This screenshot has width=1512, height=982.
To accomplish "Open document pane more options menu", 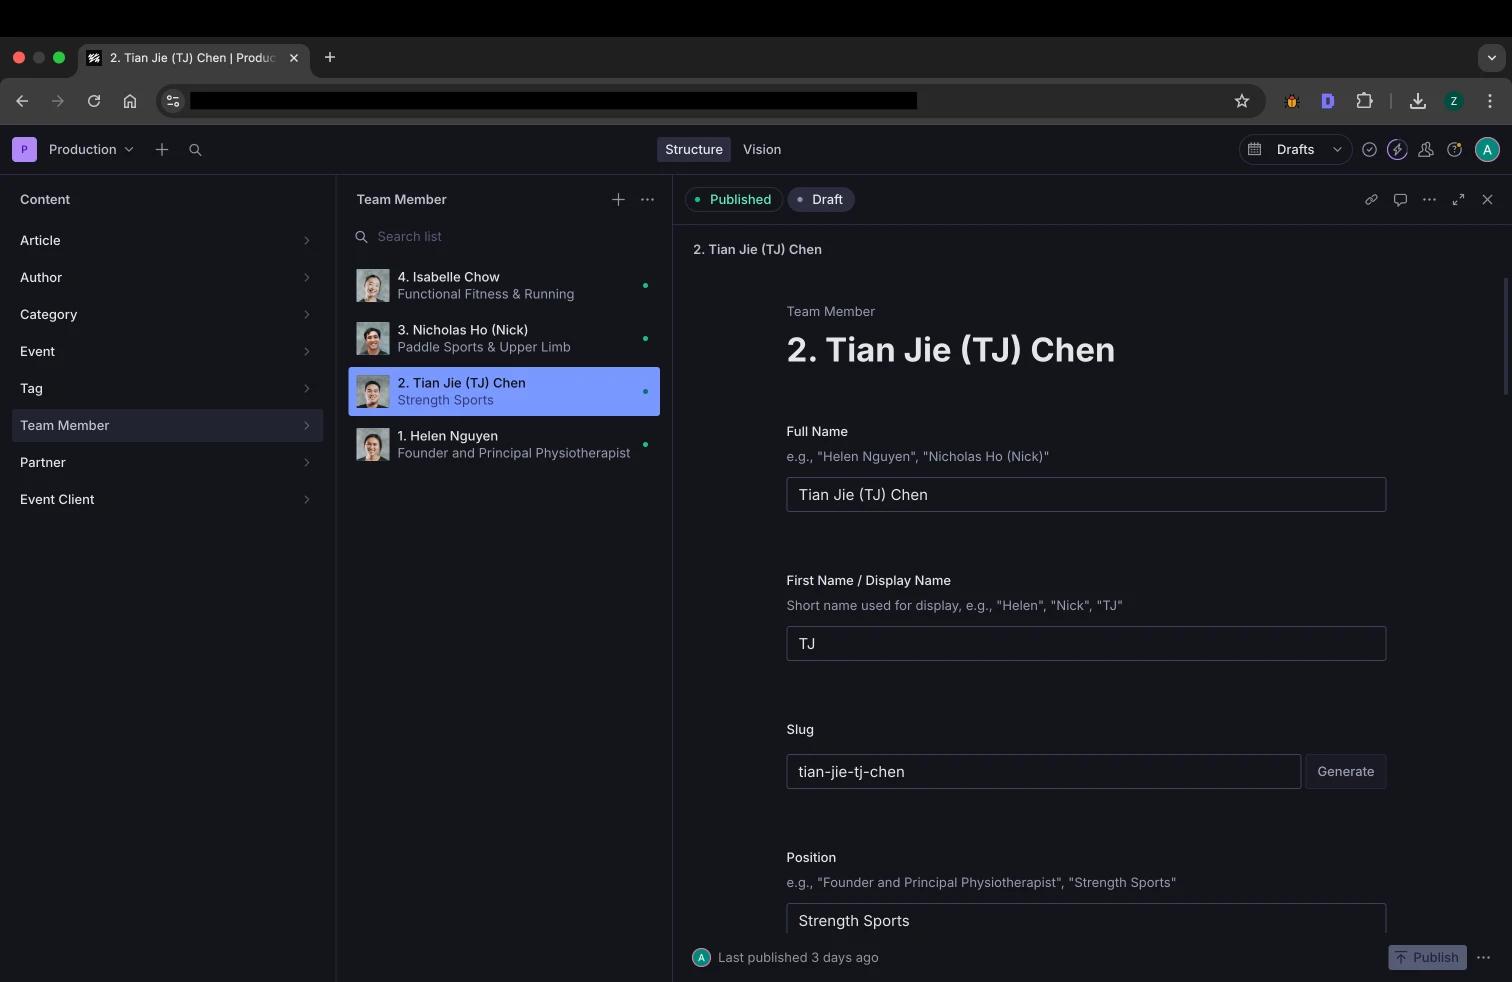I will 1429,199.
